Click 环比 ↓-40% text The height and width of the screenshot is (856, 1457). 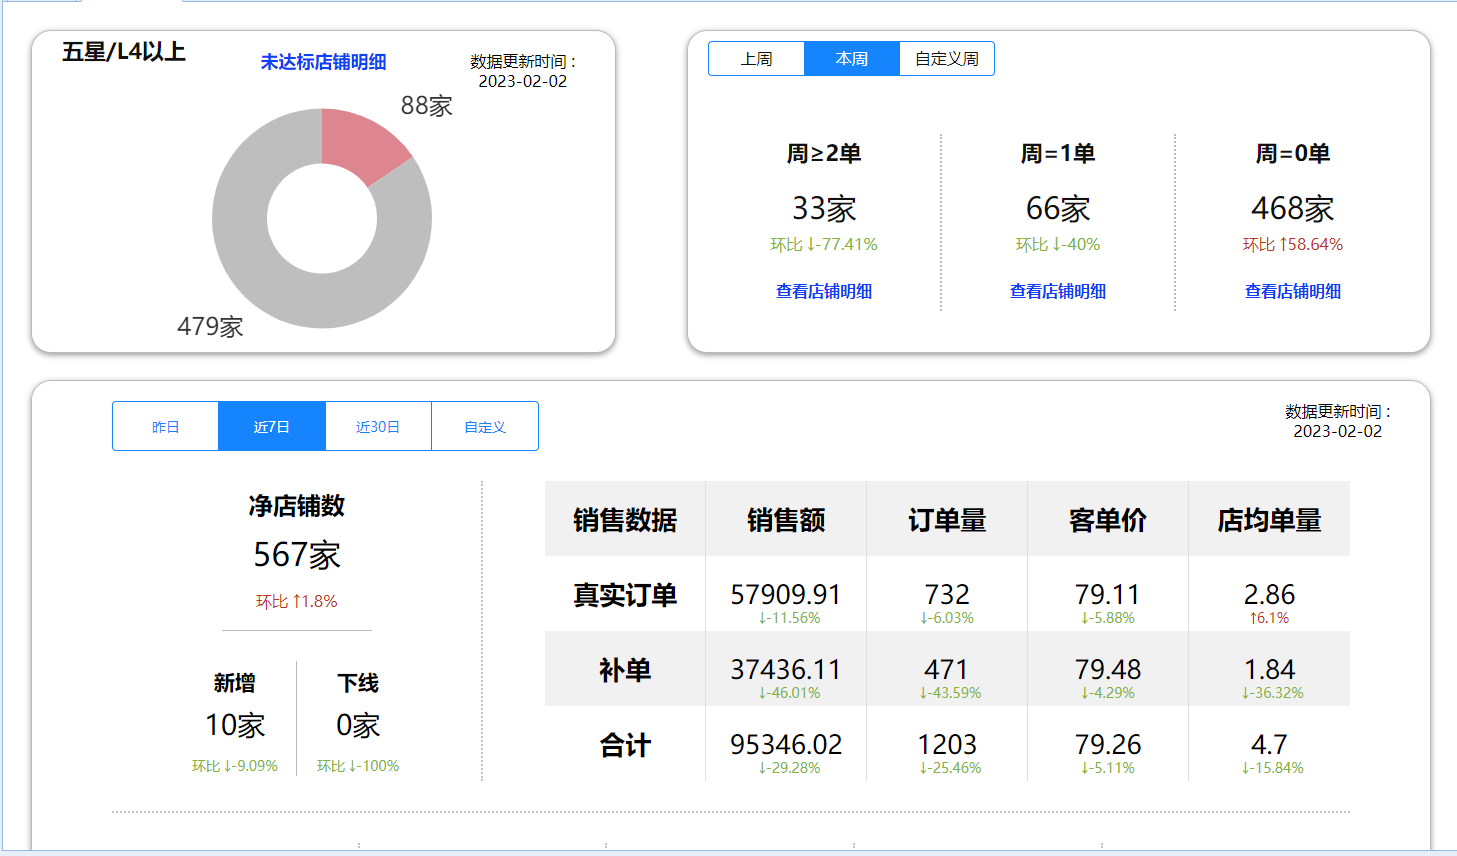coord(1058,245)
